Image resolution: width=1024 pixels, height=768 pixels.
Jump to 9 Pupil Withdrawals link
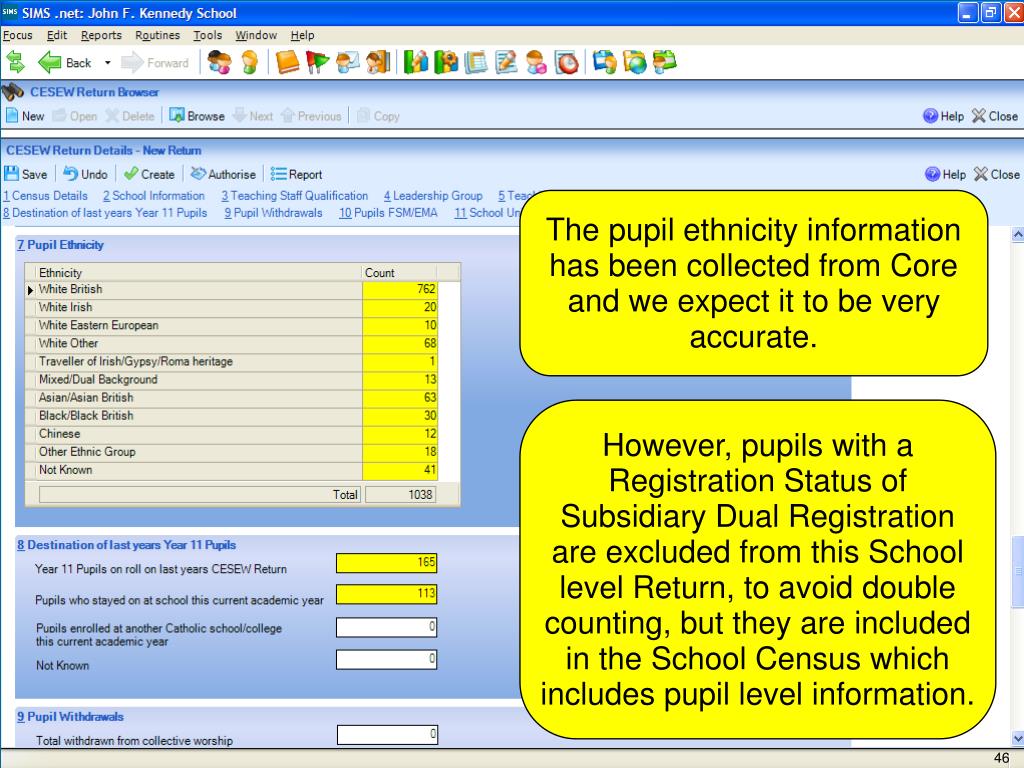[x=273, y=213]
